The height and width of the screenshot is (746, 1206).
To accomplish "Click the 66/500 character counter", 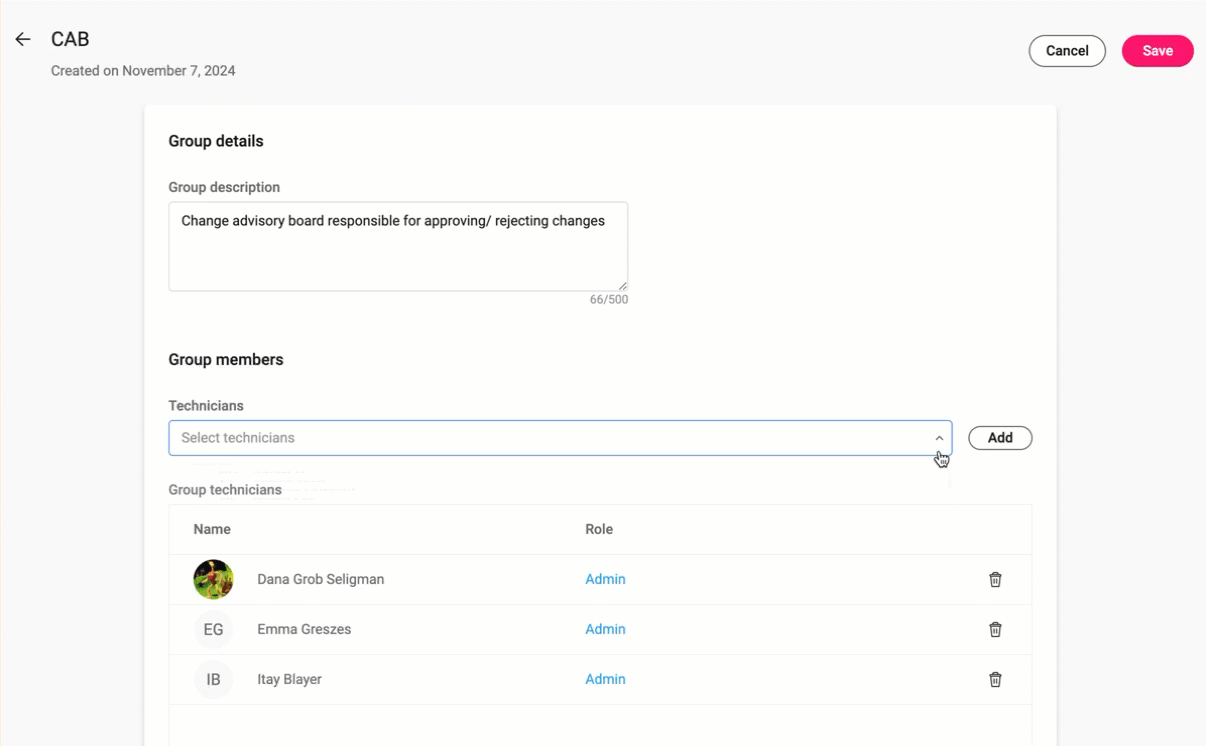I will [x=609, y=300].
